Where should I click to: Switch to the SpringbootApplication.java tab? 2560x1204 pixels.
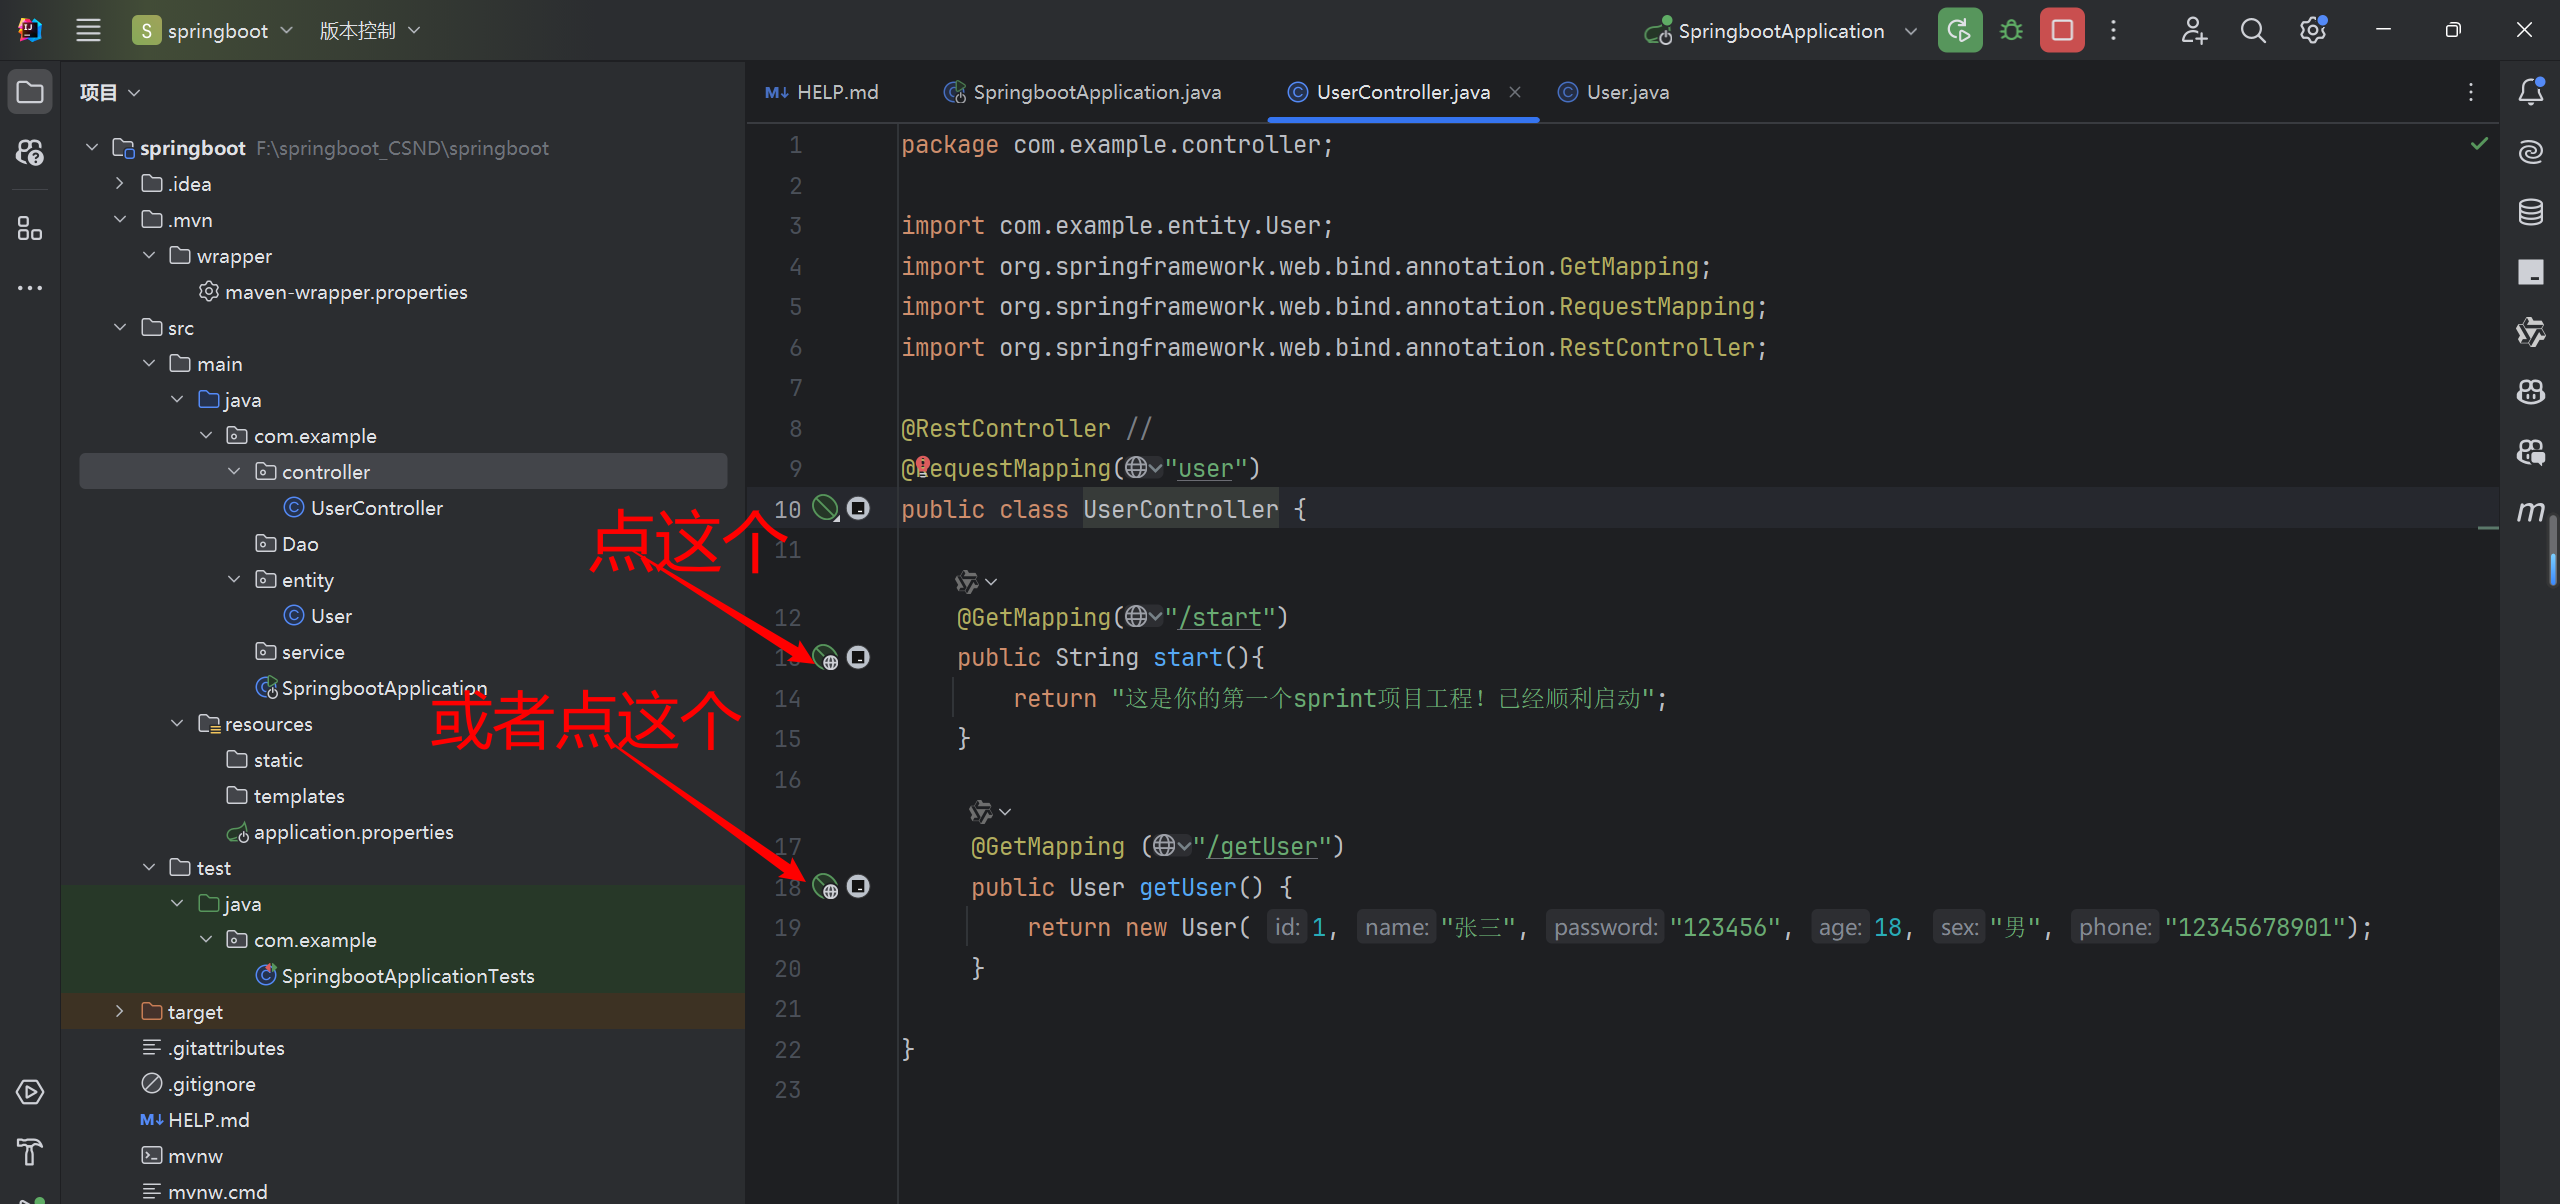tap(1096, 92)
